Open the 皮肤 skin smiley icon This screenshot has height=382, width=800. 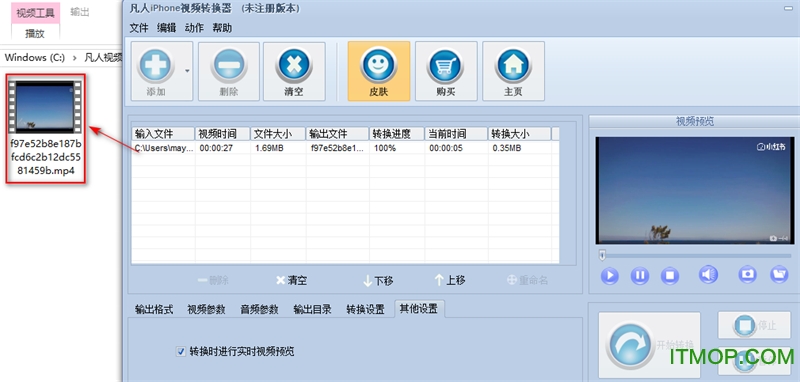(379, 65)
